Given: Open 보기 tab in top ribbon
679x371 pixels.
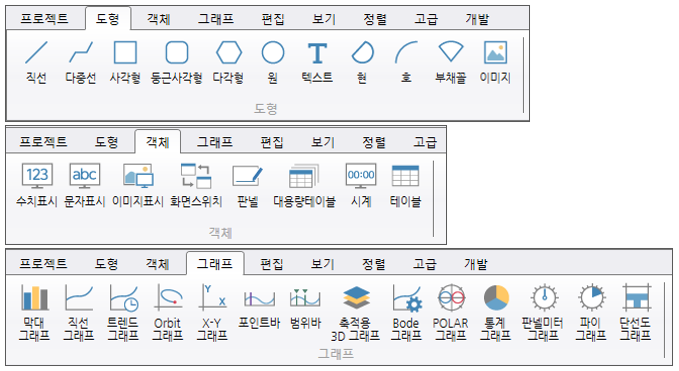Looking at the screenshot, I should click(x=324, y=19).
